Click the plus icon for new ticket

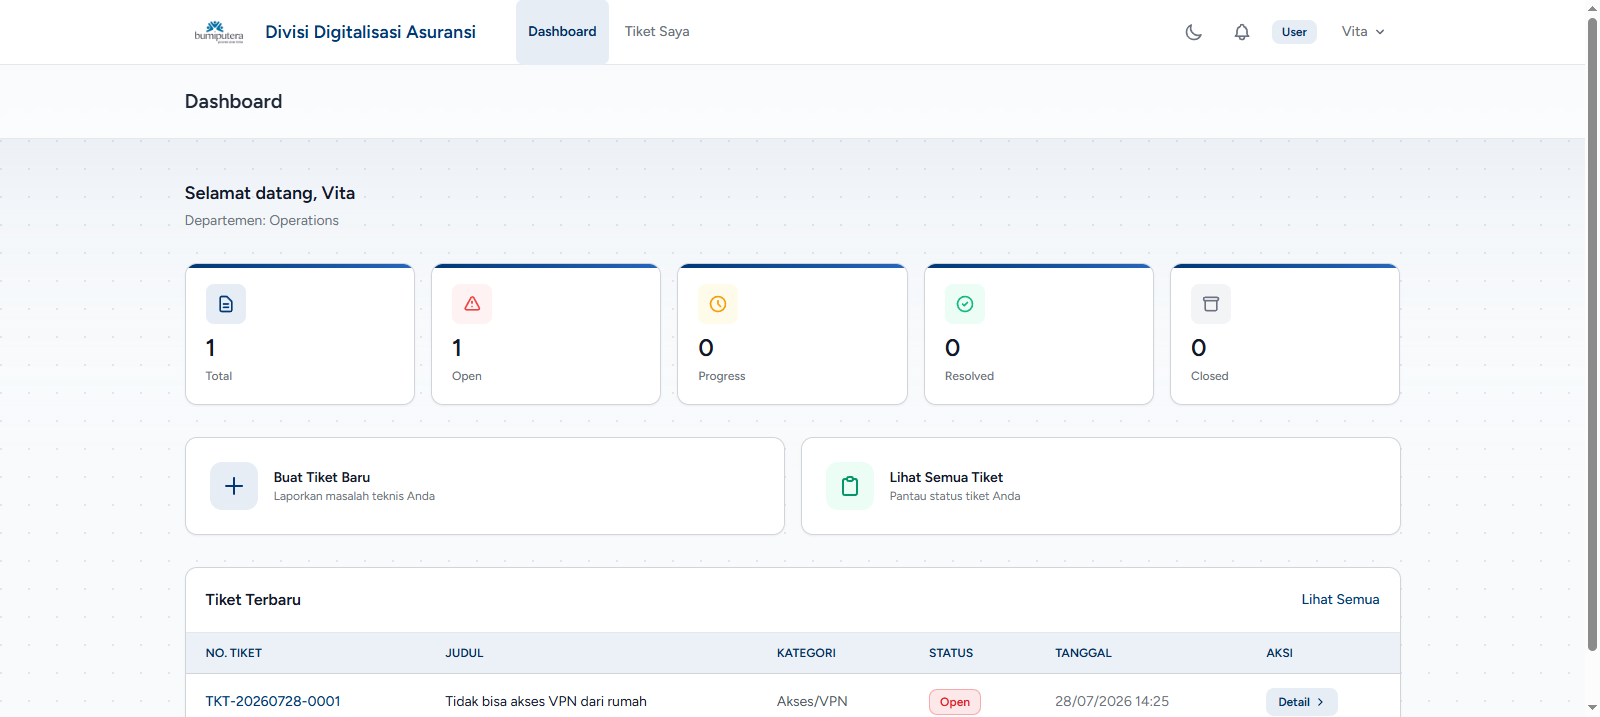[x=234, y=486]
